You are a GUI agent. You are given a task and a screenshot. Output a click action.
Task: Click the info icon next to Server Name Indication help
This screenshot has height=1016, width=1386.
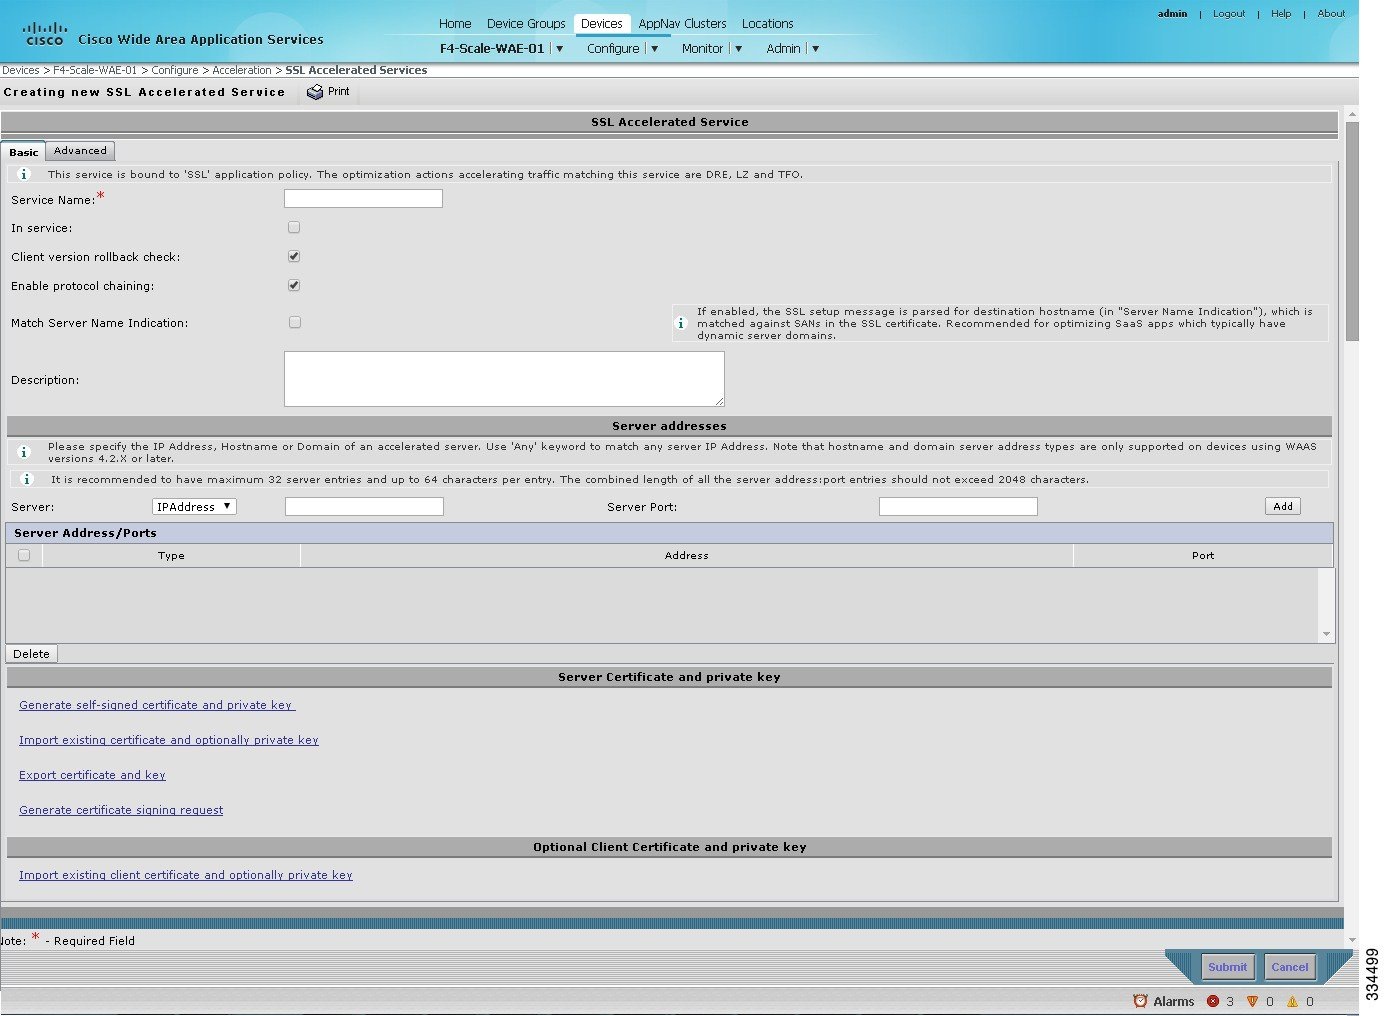681,323
